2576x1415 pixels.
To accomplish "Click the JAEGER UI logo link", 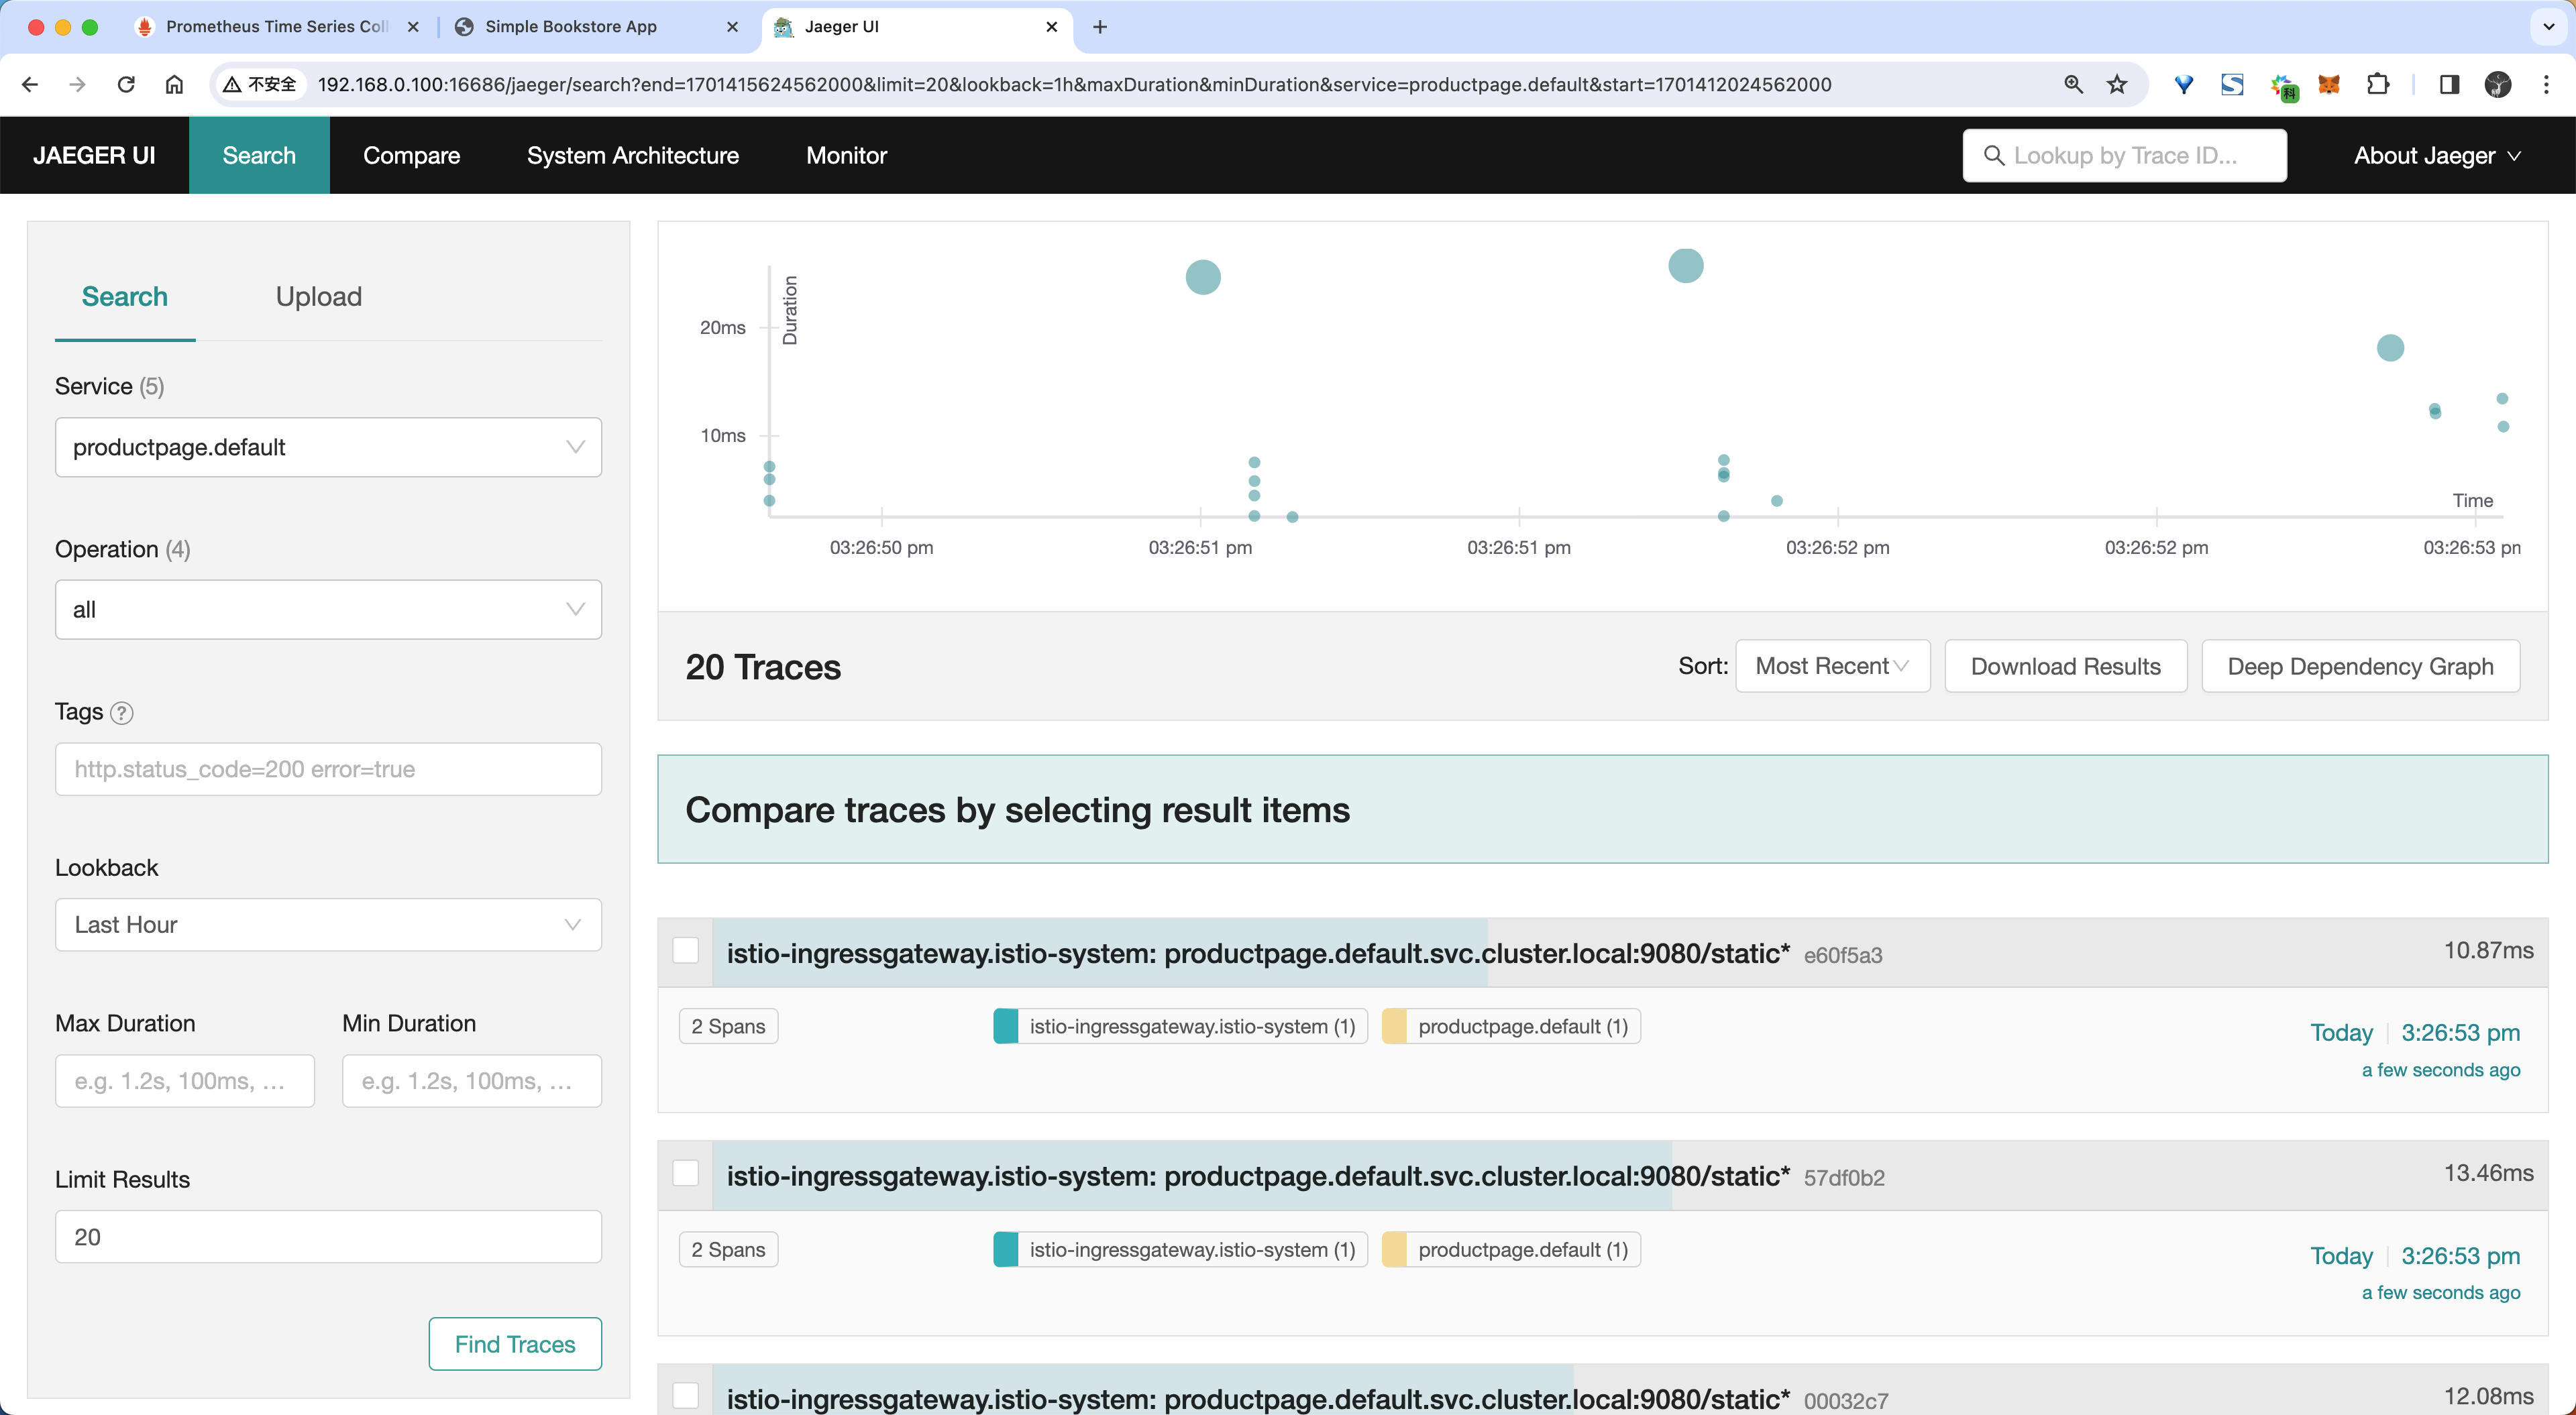I will tap(94, 156).
